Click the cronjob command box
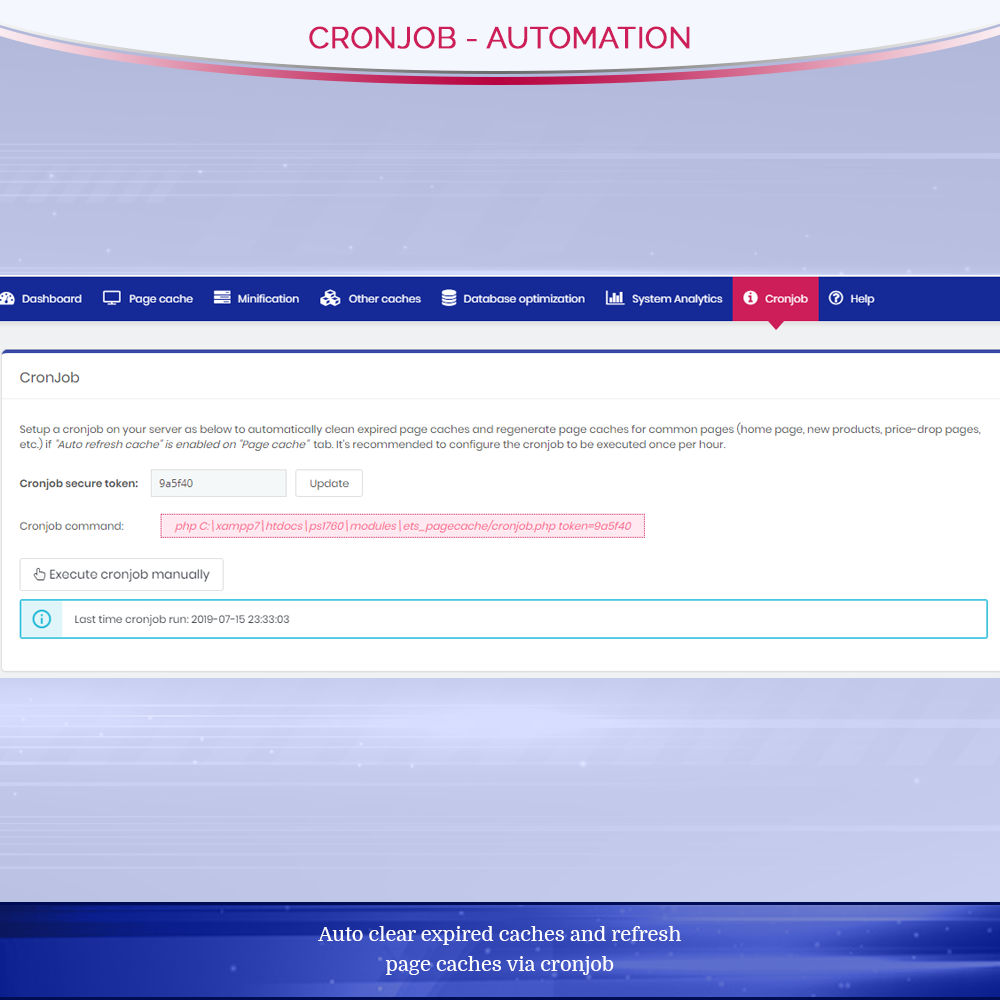This screenshot has height=1000, width=1000. [x=402, y=526]
